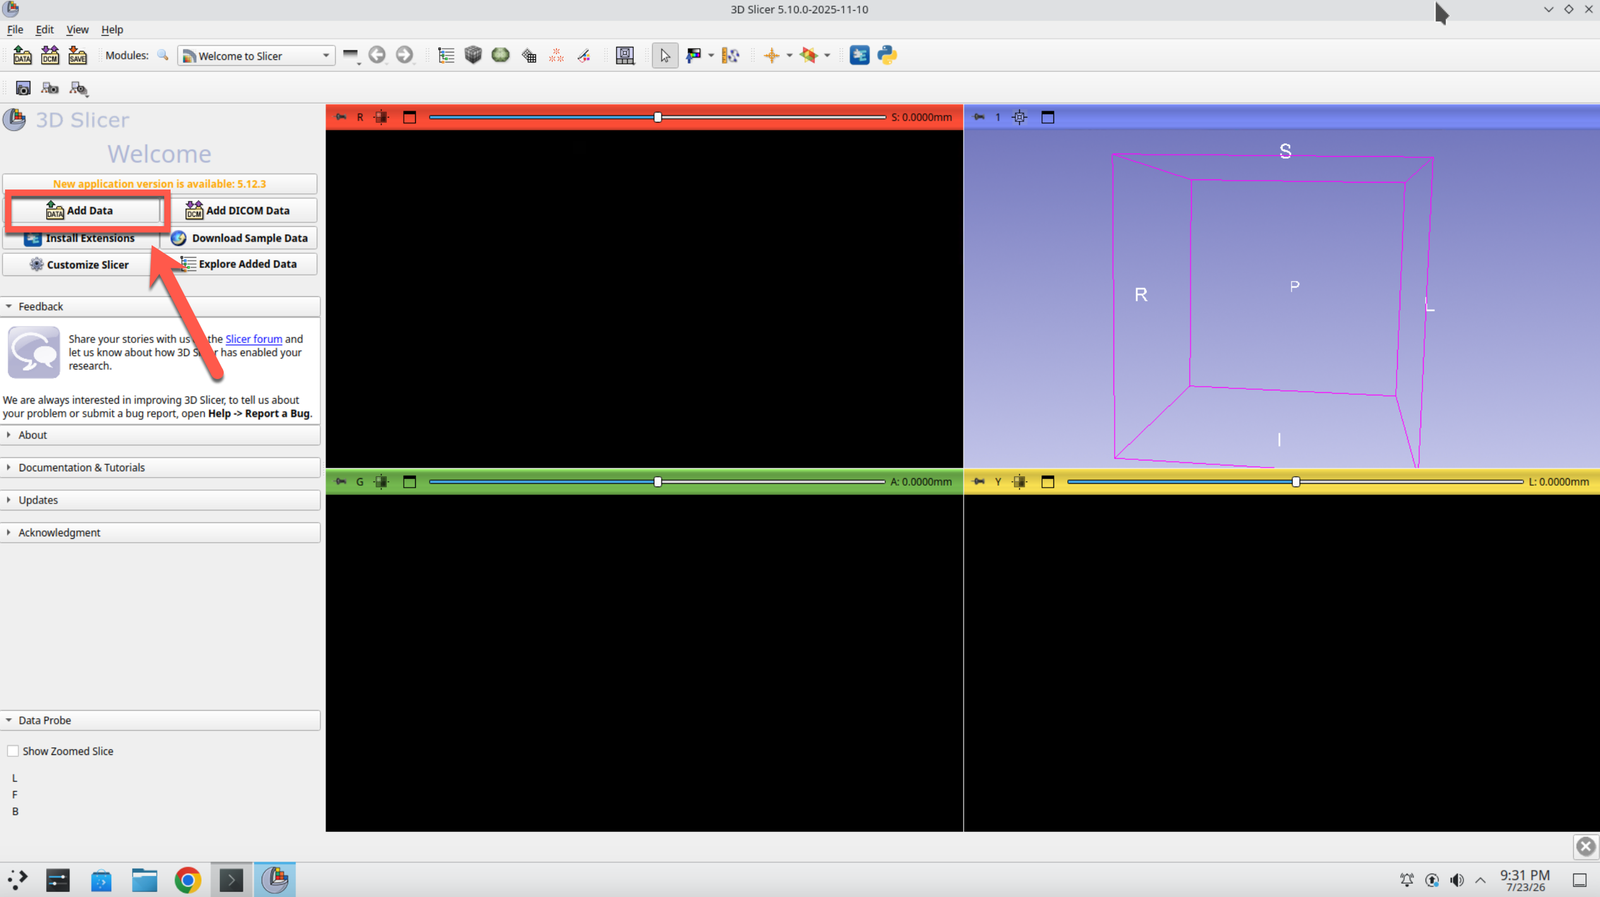Select the adjust window/level tool
This screenshot has height=897, width=1600.
[x=694, y=56]
